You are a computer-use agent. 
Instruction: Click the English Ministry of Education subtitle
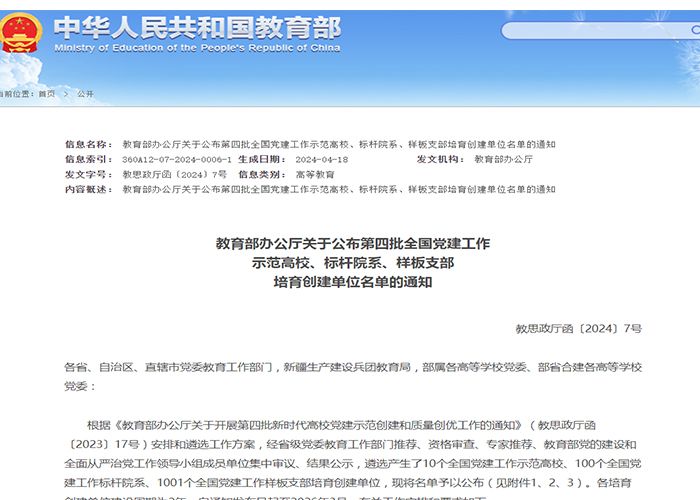tap(196, 47)
